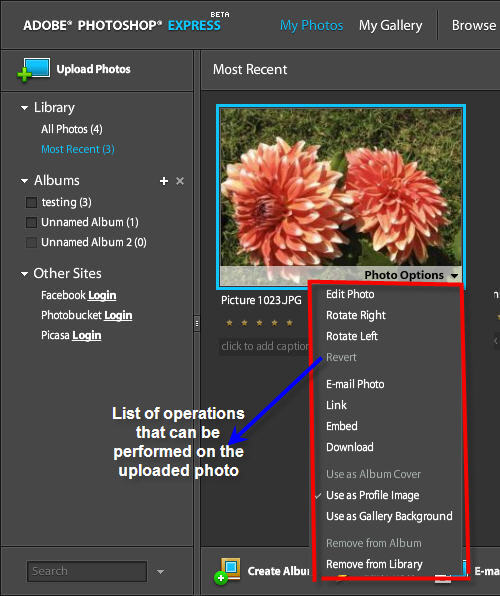Choose Use as Gallery Background
The width and height of the screenshot is (500, 596).
coord(389,516)
